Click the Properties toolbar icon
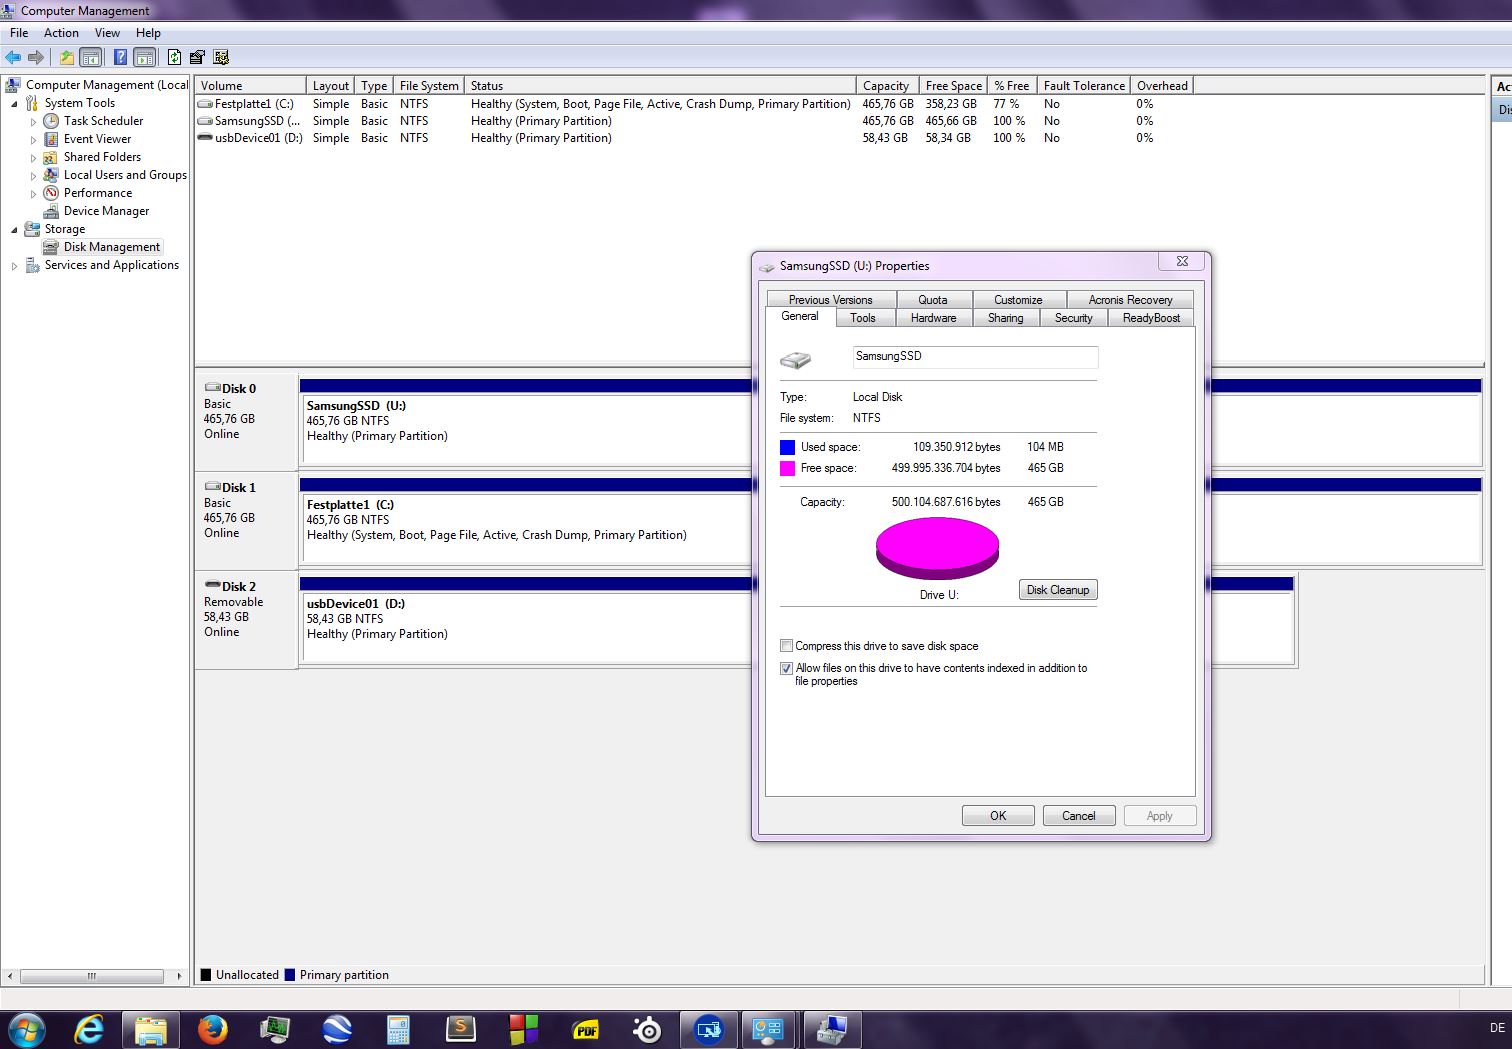The width and height of the screenshot is (1512, 1049). click(x=197, y=57)
